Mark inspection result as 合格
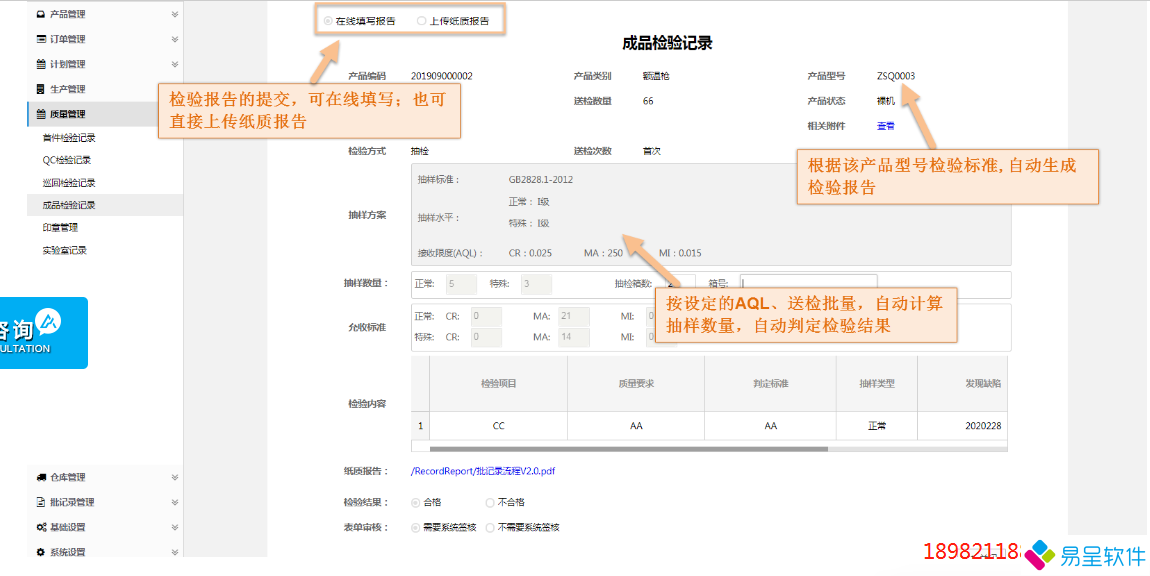 click(x=416, y=503)
